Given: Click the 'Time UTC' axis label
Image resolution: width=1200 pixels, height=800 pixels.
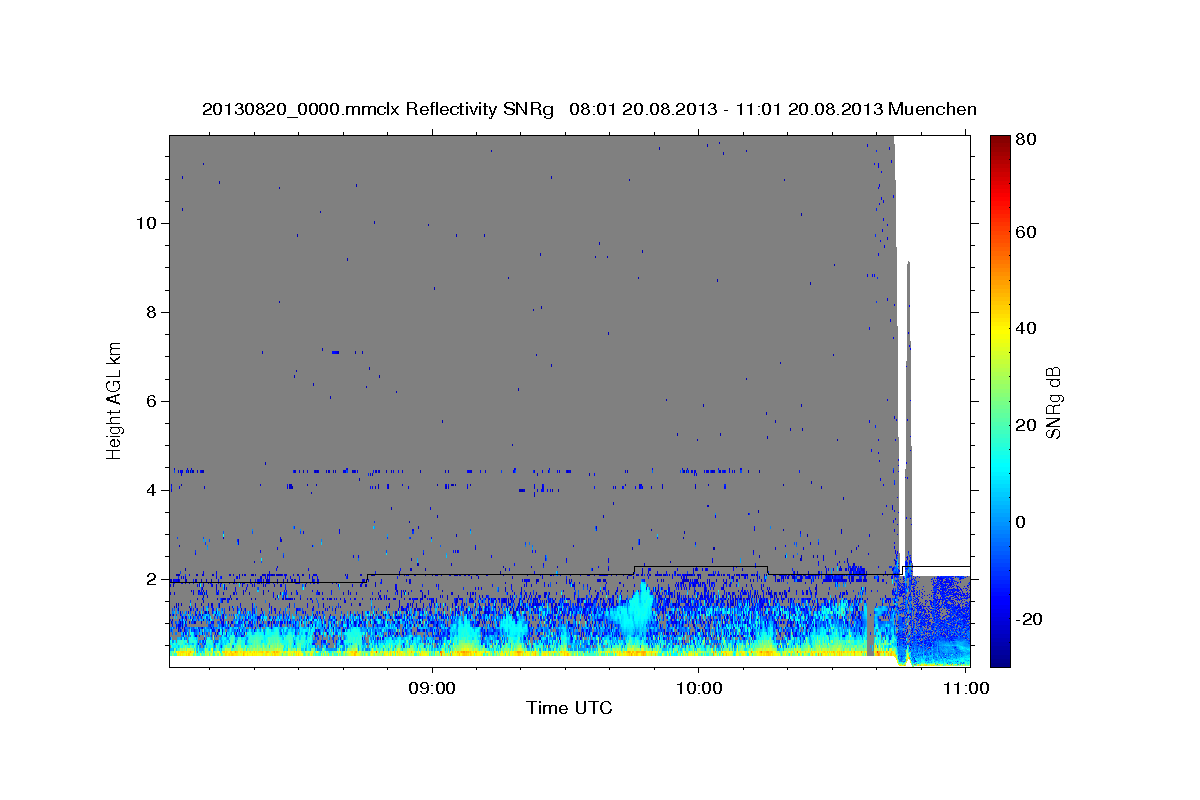Looking at the screenshot, I should [569, 708].
